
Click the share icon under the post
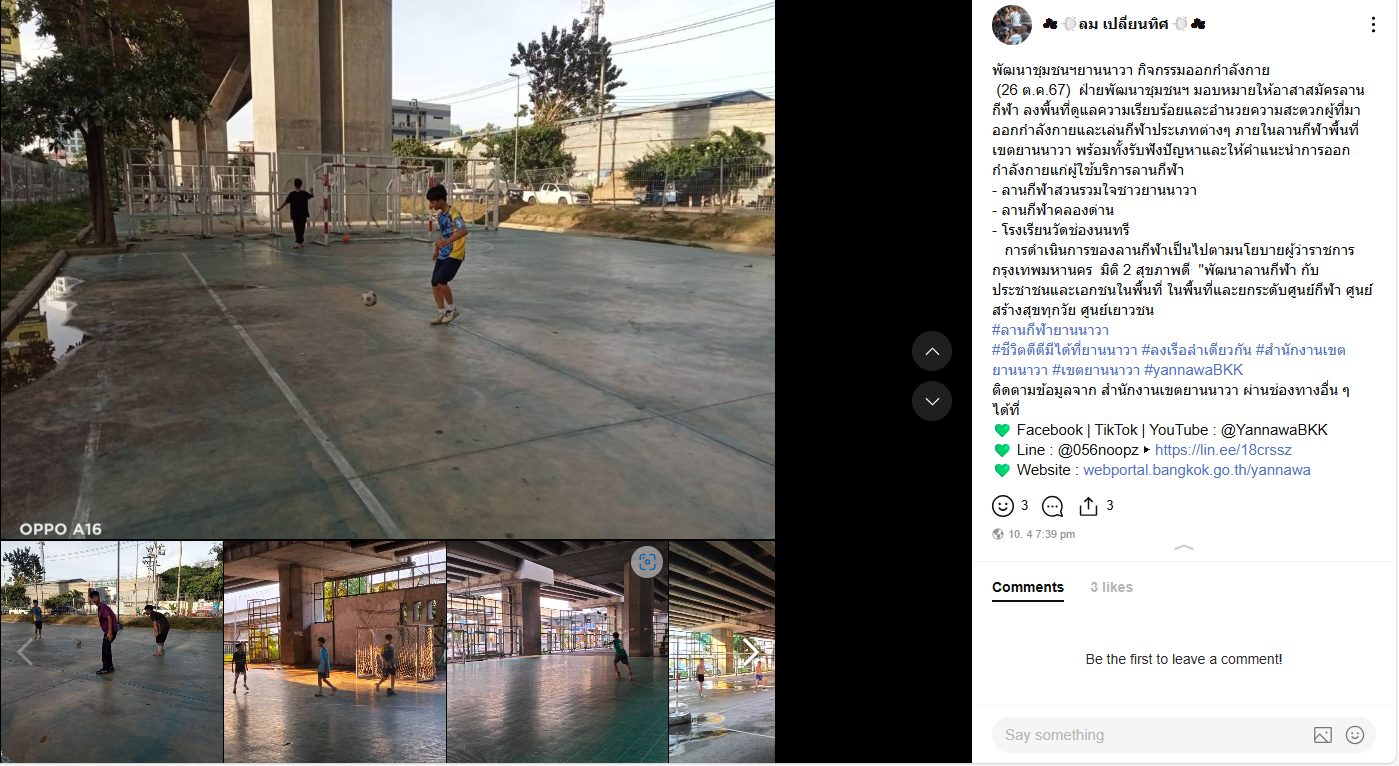1089,506
